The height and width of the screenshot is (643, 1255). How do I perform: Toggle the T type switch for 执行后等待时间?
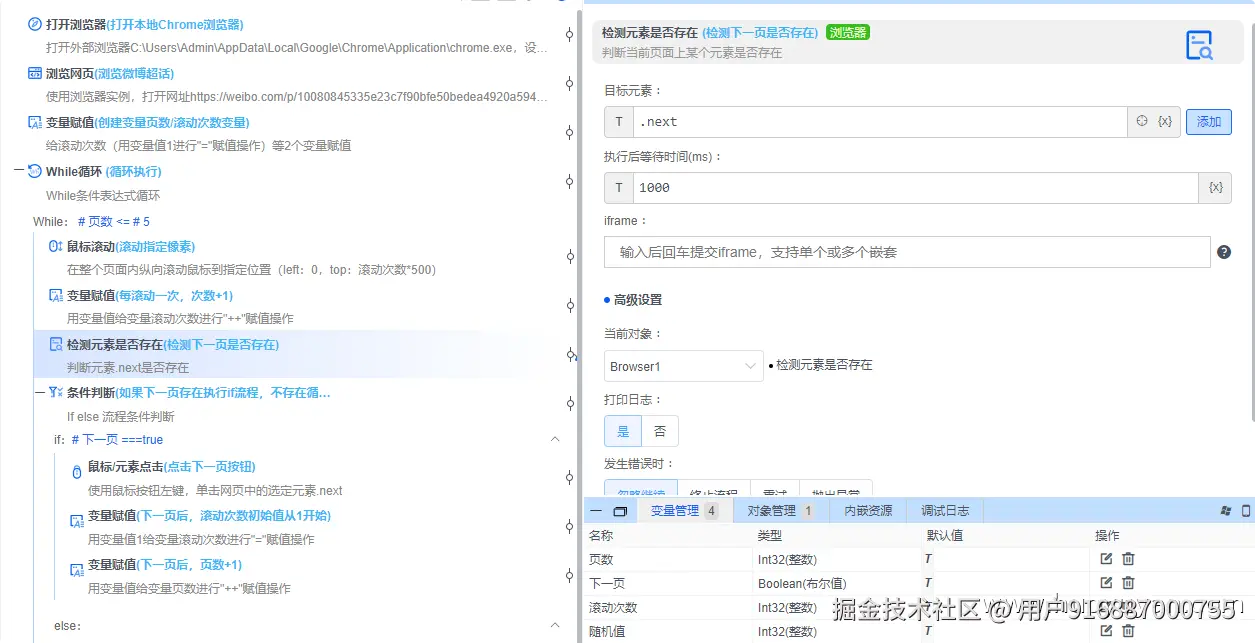click(619, 187)
